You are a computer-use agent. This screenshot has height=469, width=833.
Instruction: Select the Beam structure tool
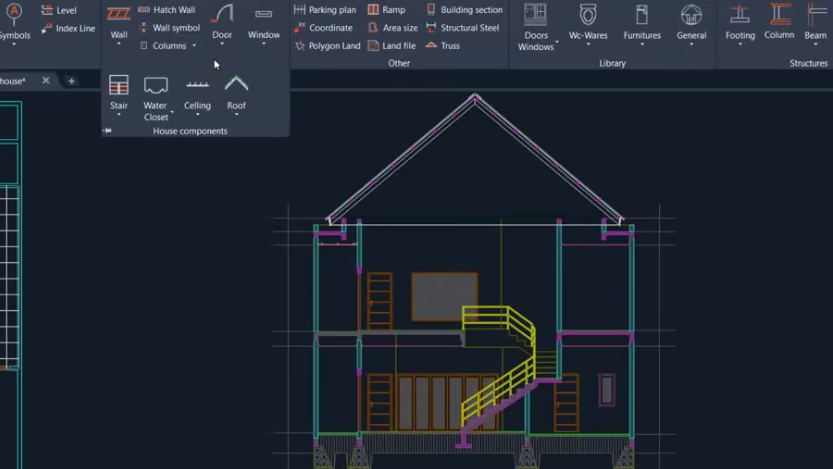click(x=815, y=21)
